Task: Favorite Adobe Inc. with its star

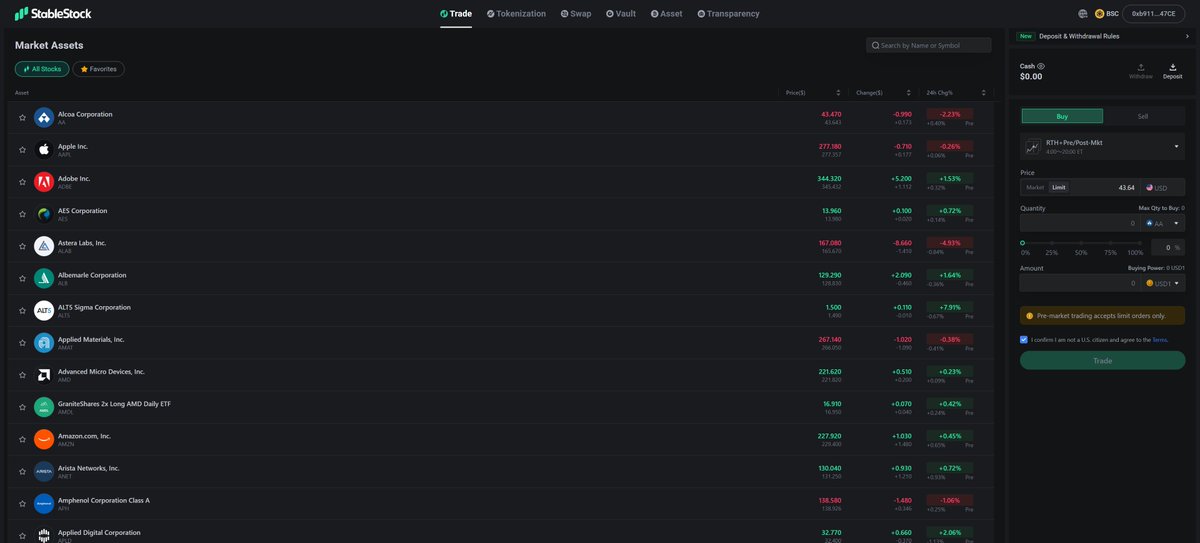Action: [x=22, y=182]
